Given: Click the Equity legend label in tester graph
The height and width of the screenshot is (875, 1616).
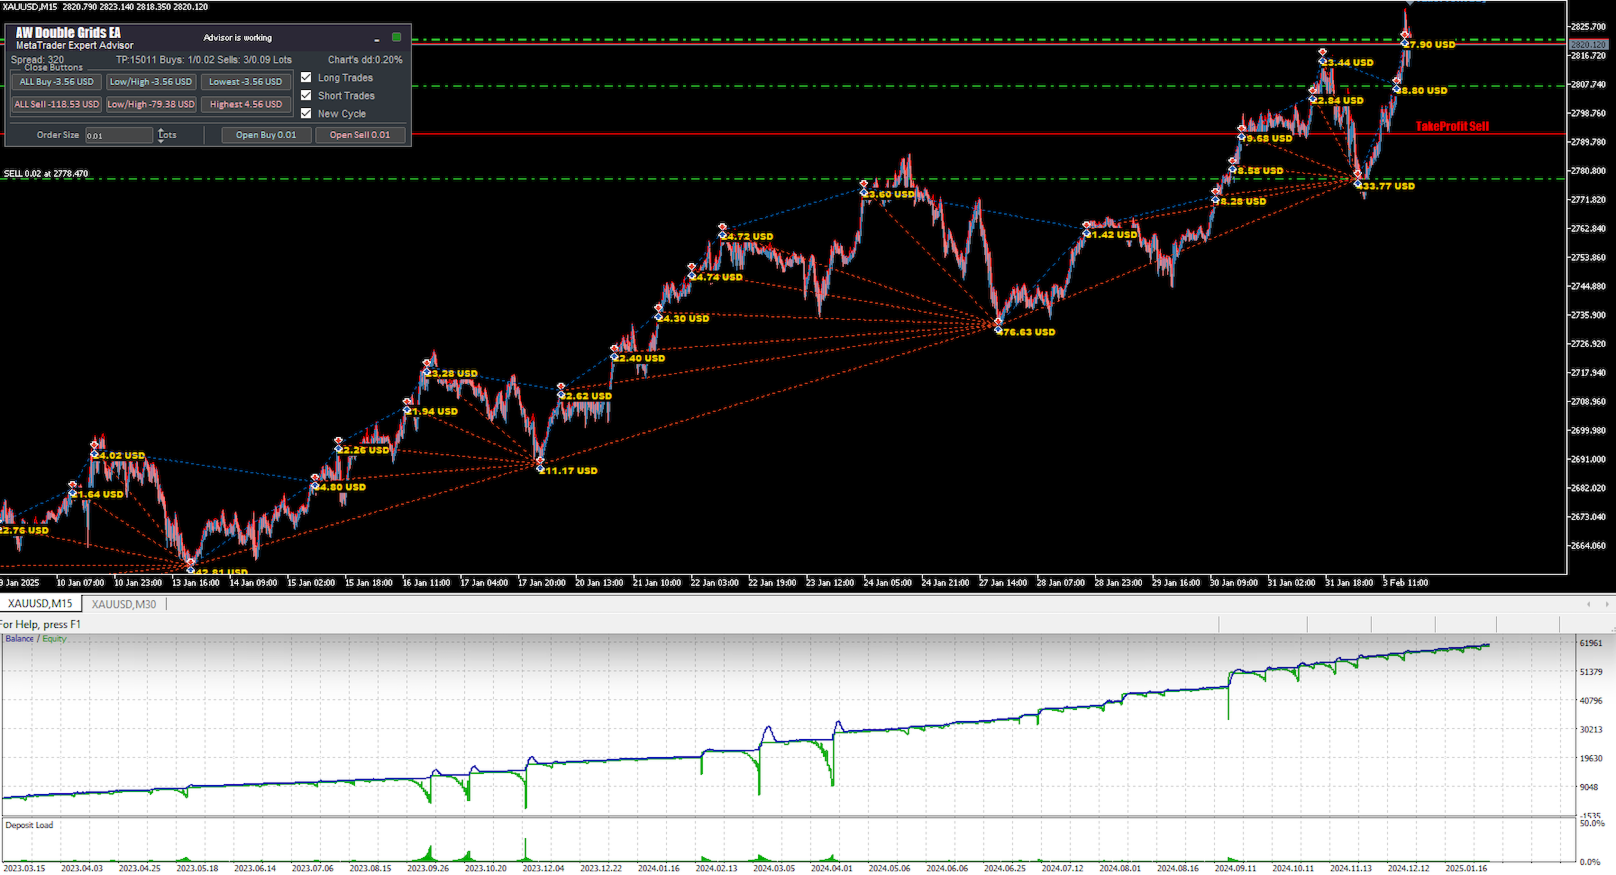Looking at the screenshot, I should [54, 639].
